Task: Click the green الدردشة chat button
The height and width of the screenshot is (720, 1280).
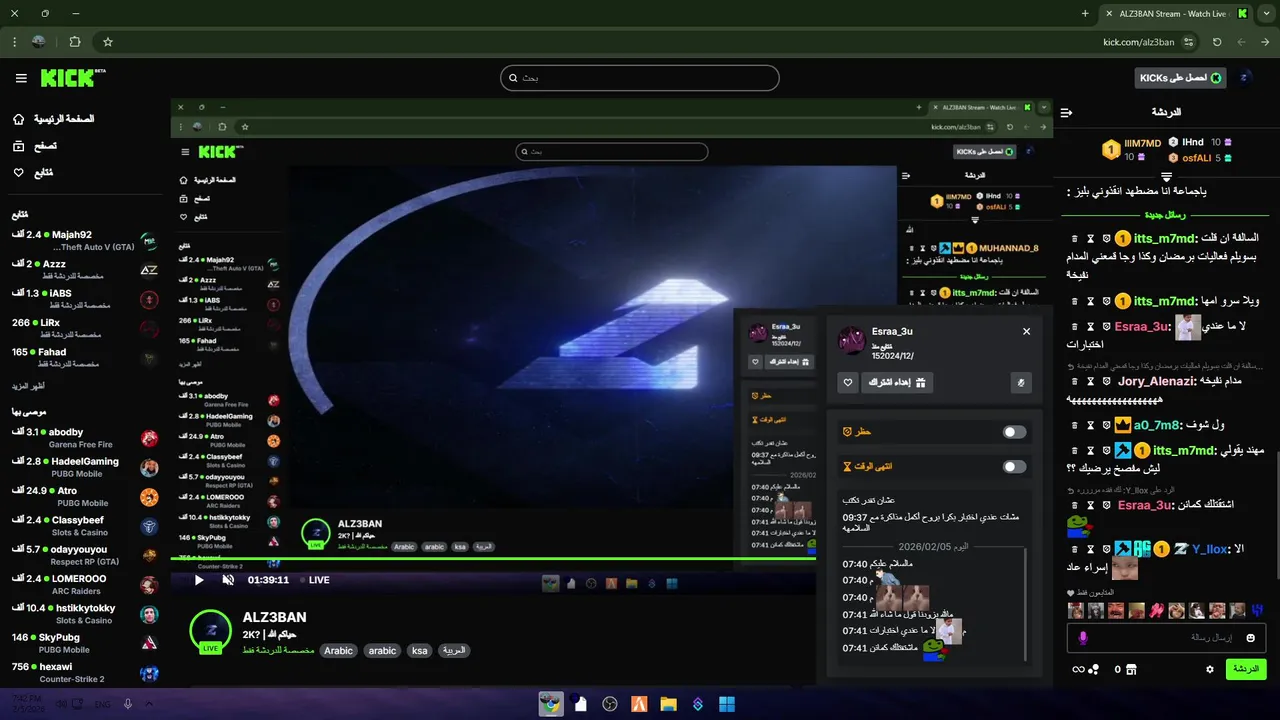Action: 1246,669
